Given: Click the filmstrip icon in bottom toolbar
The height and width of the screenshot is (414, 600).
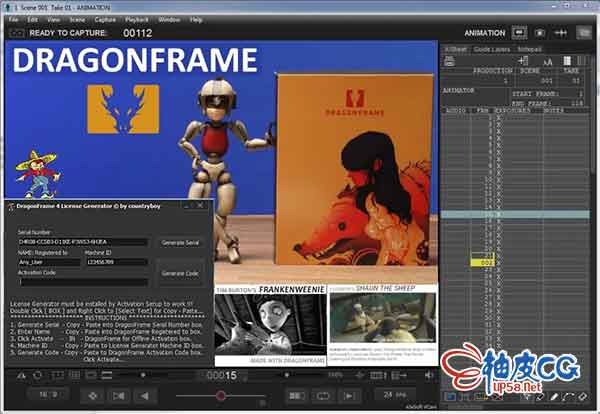Looking at the screenshot, I should (x=378, y=375).
